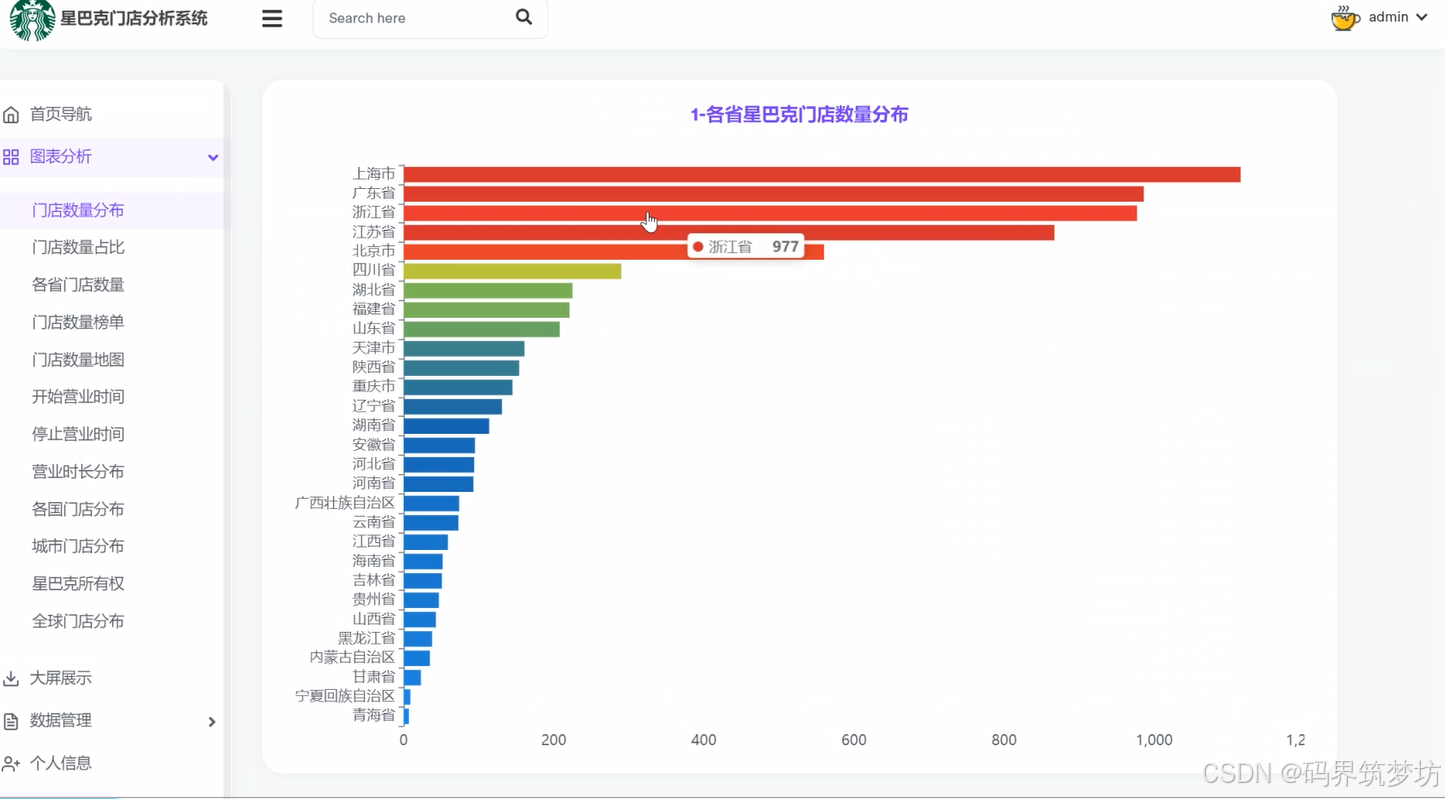Viewport: 1445px width, 799px height.
Task: Click the 云南省 axis label
Action: 374,522
